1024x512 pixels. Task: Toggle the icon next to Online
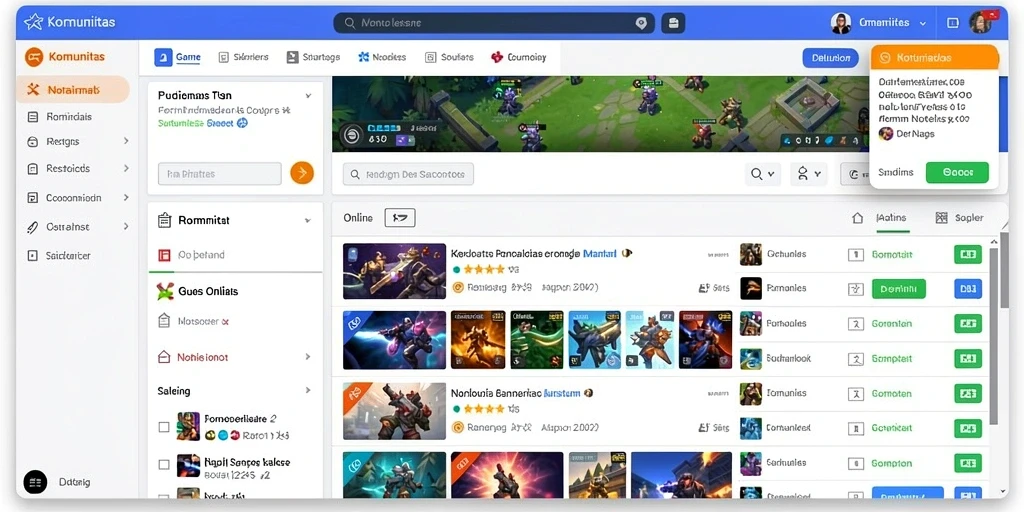(400, 218)
